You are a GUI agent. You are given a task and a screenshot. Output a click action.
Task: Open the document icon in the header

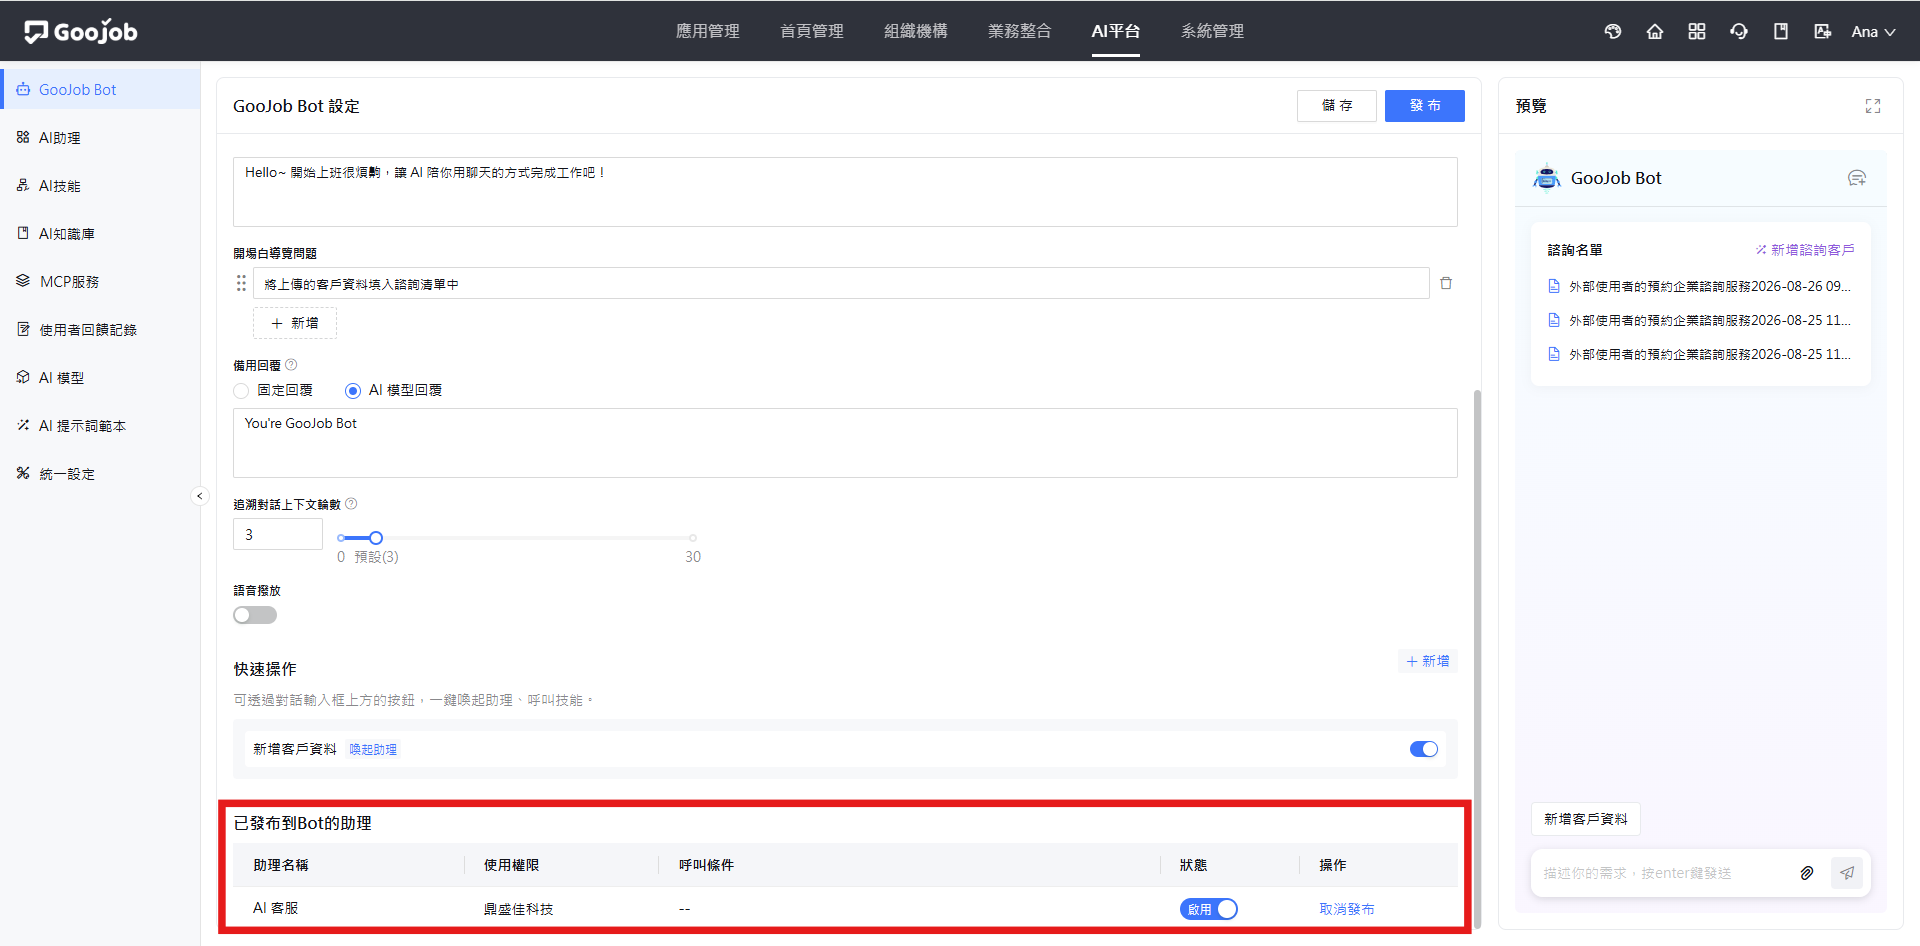pos(1781,31)
